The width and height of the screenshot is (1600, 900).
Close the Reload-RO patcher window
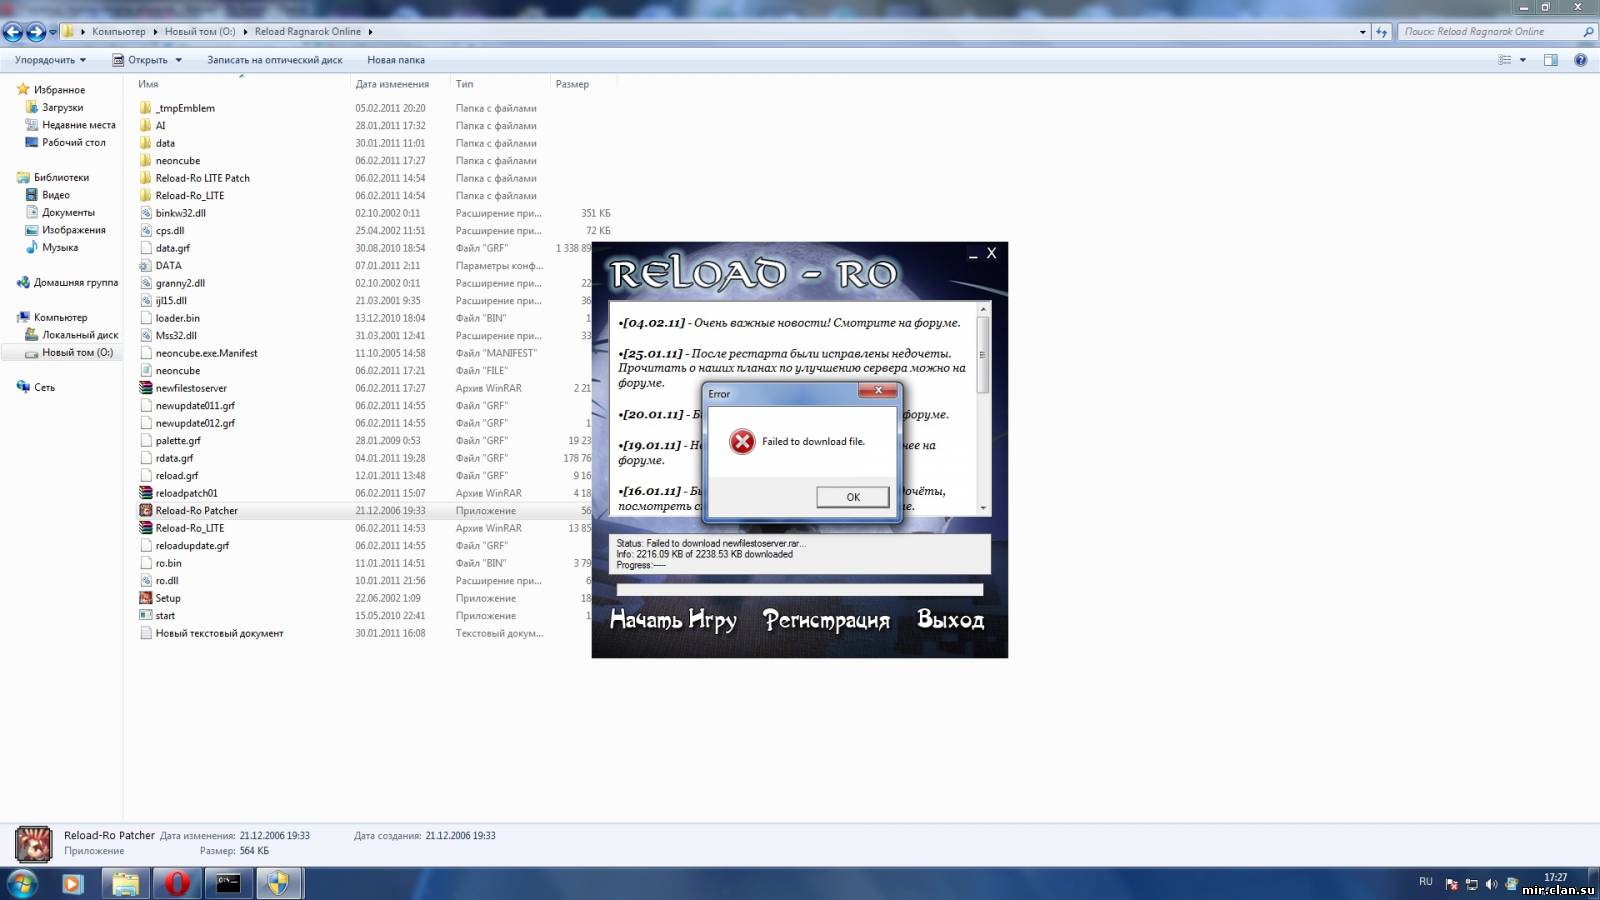tap(992, 254)
